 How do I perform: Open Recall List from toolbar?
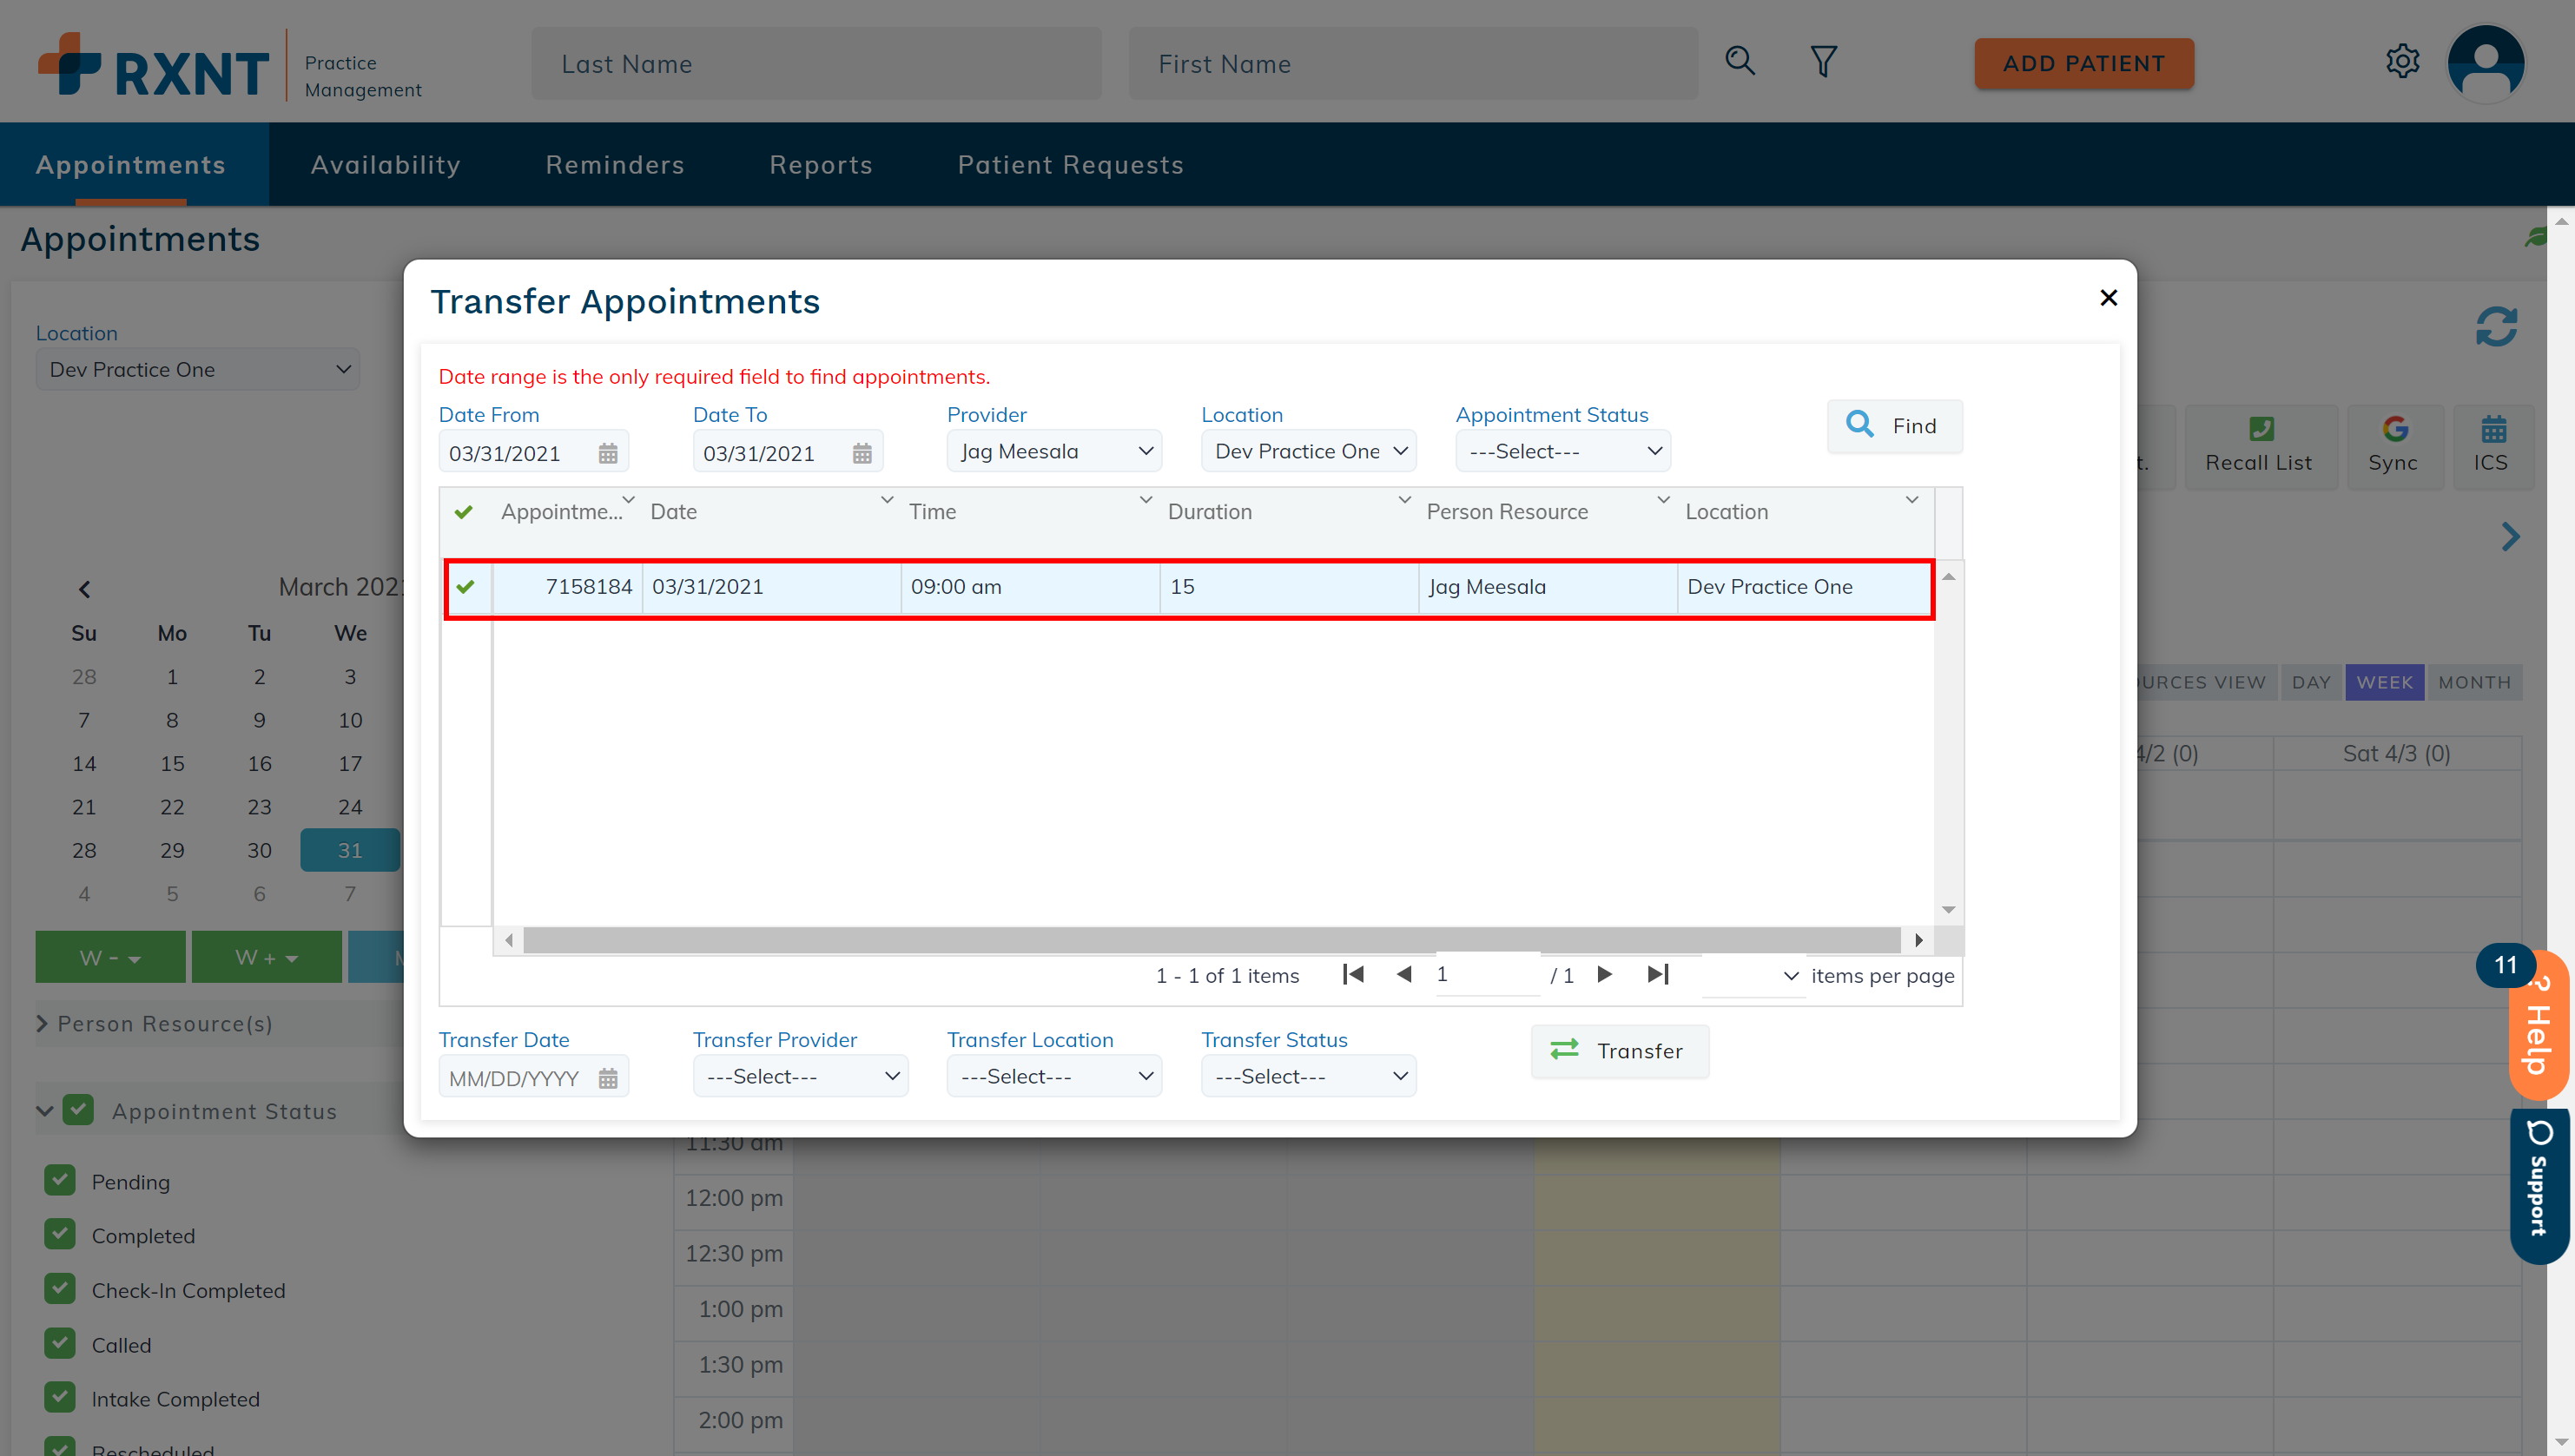tap(2259, 446)
